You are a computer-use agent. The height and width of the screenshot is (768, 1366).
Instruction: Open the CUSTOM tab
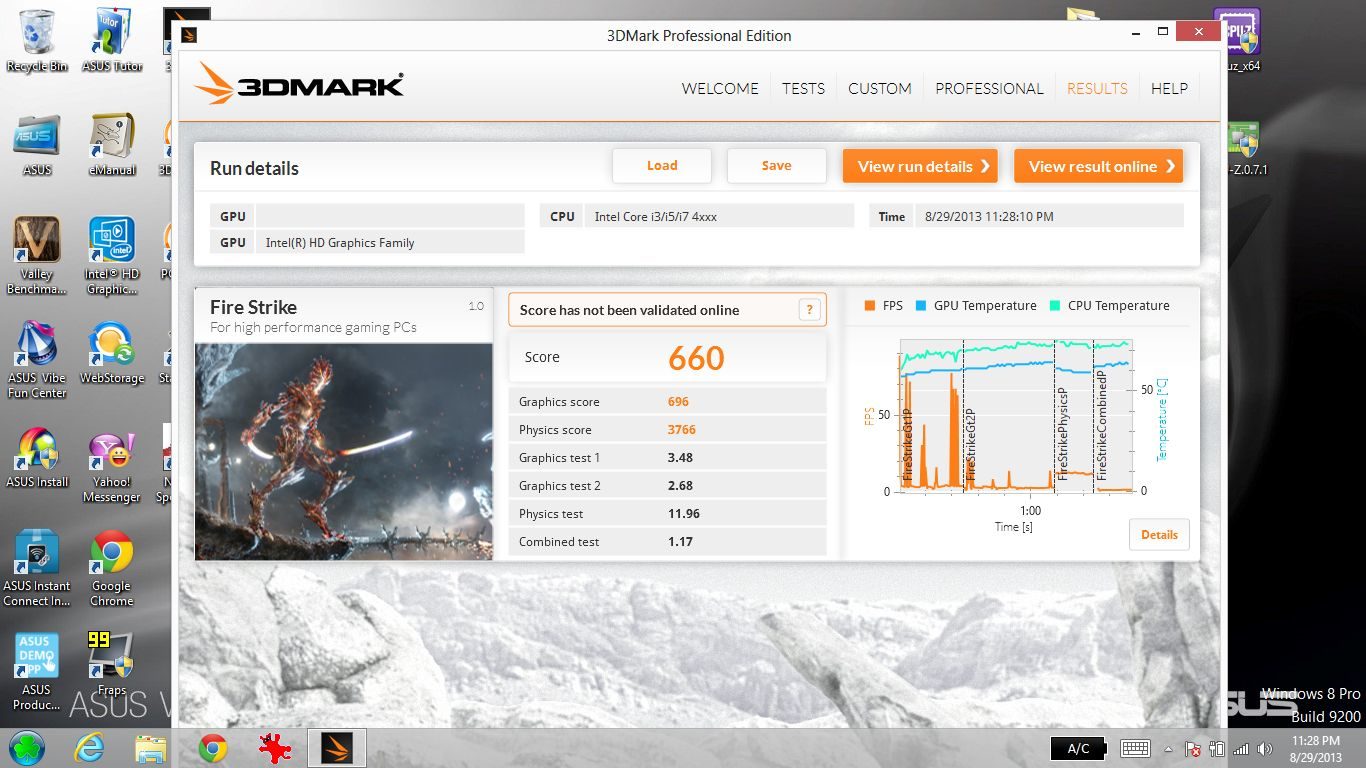[x=880, y=88]
